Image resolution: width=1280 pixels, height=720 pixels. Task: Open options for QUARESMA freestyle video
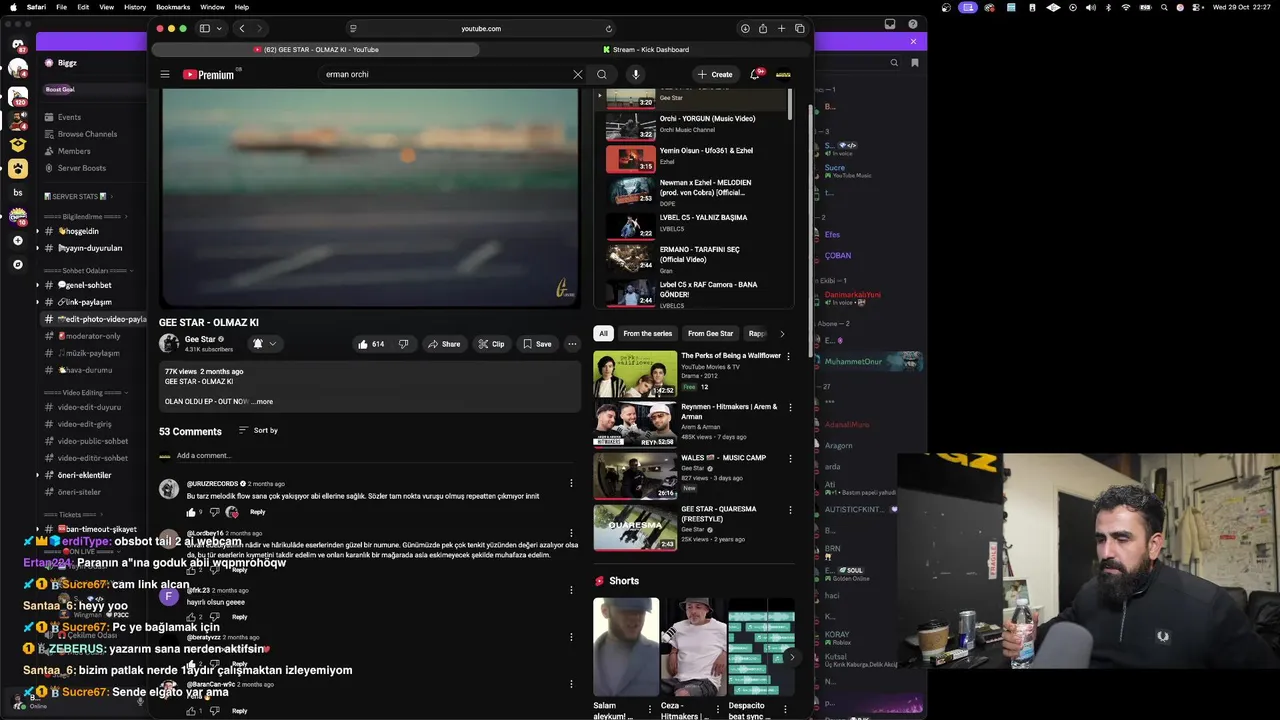[x=789, y=510]
